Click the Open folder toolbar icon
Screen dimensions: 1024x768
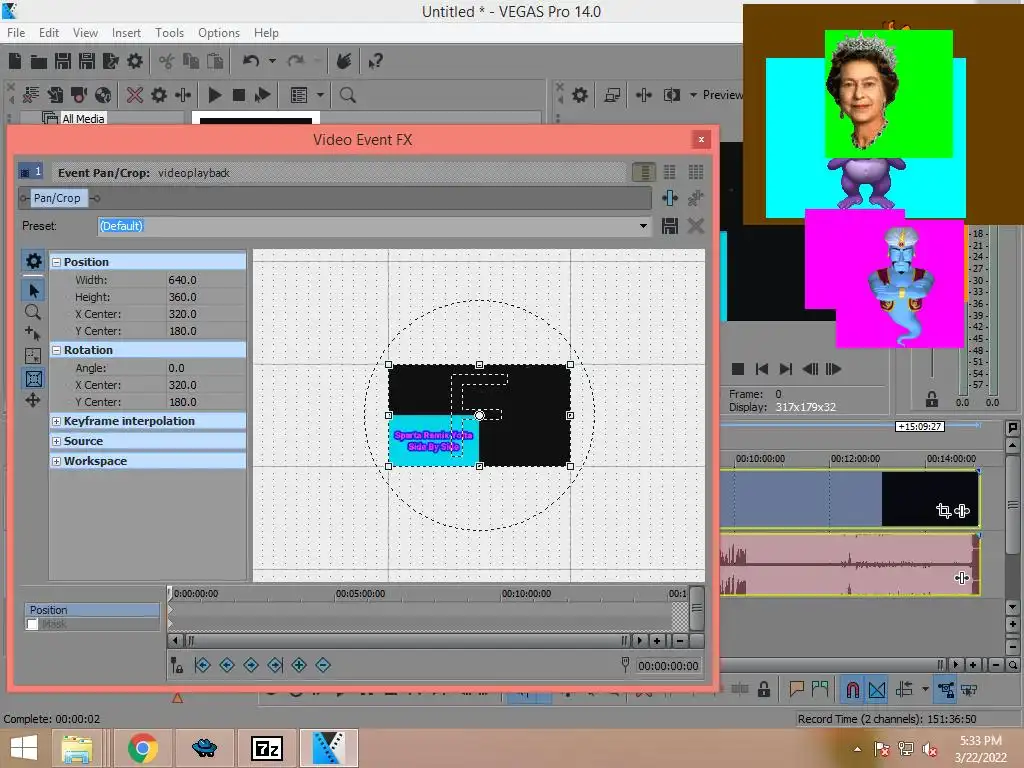39,61
